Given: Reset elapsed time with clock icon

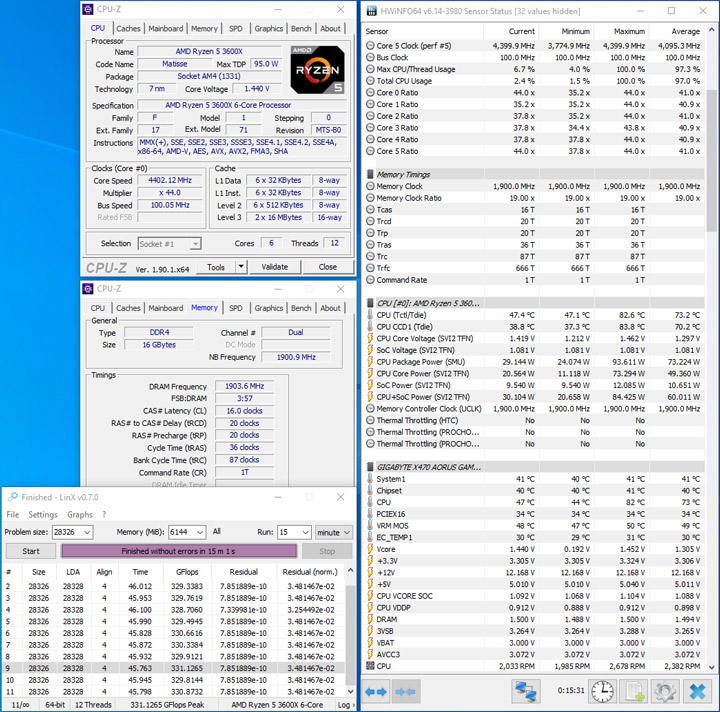Looking at the screenshot, I should pos(602,691).
